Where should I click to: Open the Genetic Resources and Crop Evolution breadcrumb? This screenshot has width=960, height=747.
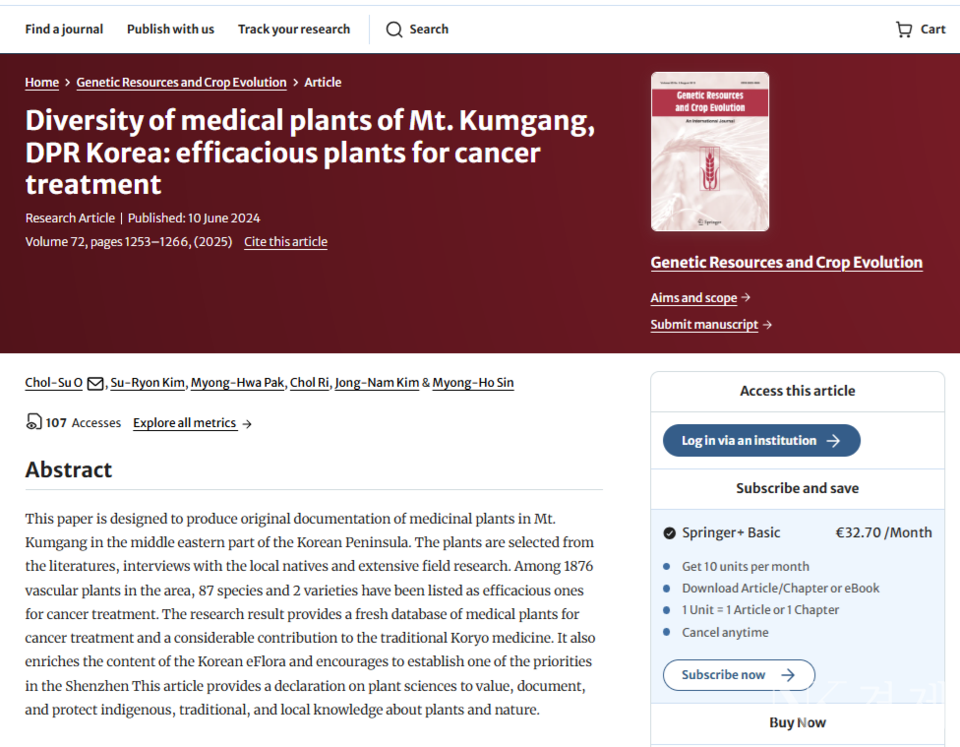pos(181,83)
